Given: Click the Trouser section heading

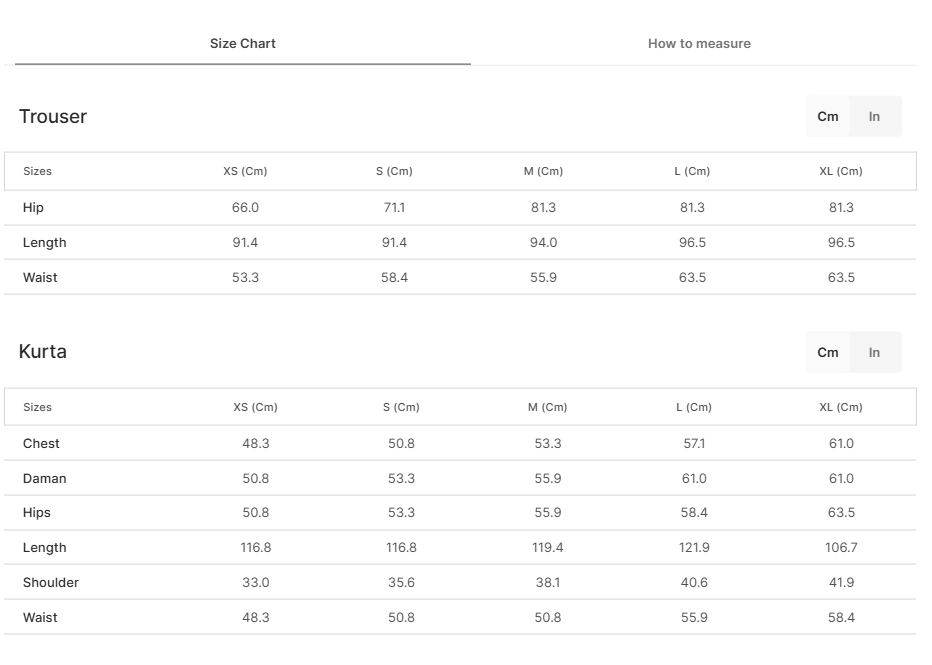Looking at the screenshot, I should click(53, 117).
